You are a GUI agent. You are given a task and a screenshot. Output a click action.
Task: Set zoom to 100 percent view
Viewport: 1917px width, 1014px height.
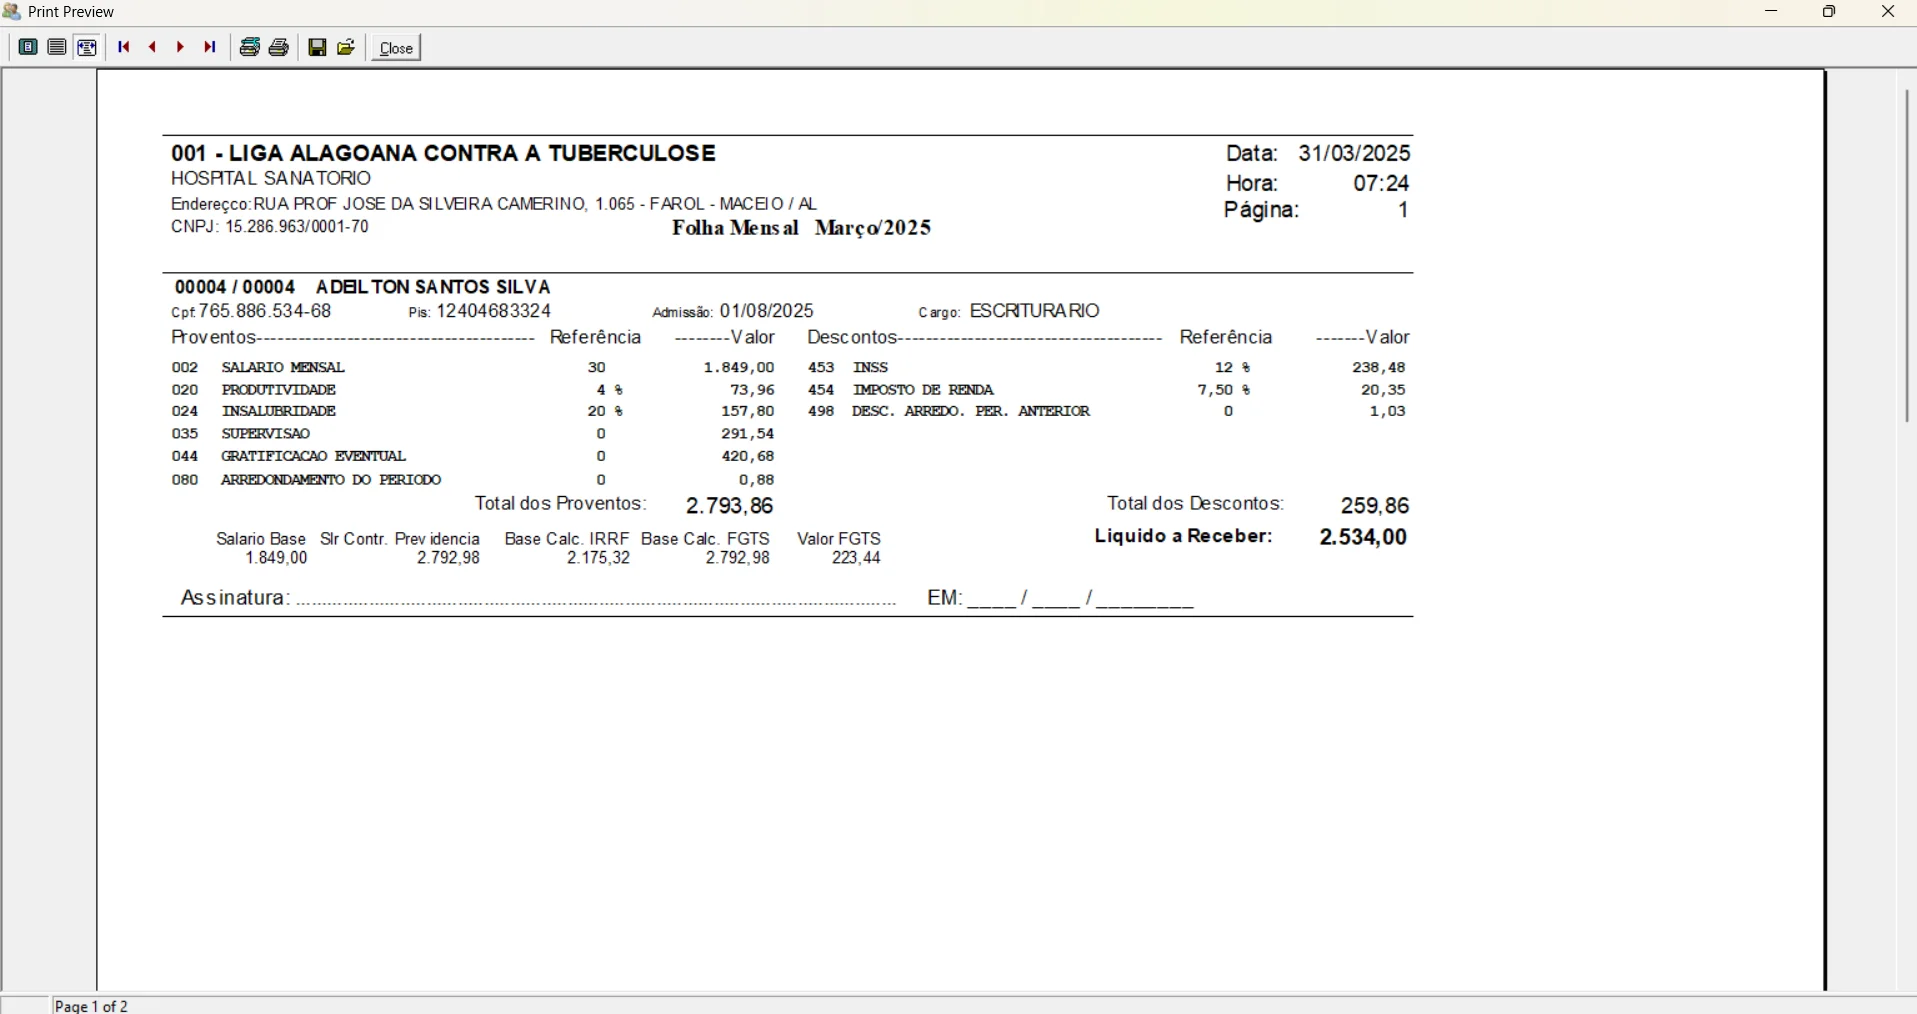point(57,47)
